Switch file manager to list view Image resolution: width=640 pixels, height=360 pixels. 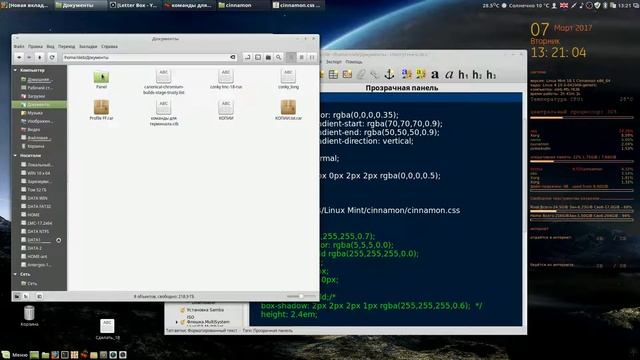pyautogui.click(x=302, y=58)
